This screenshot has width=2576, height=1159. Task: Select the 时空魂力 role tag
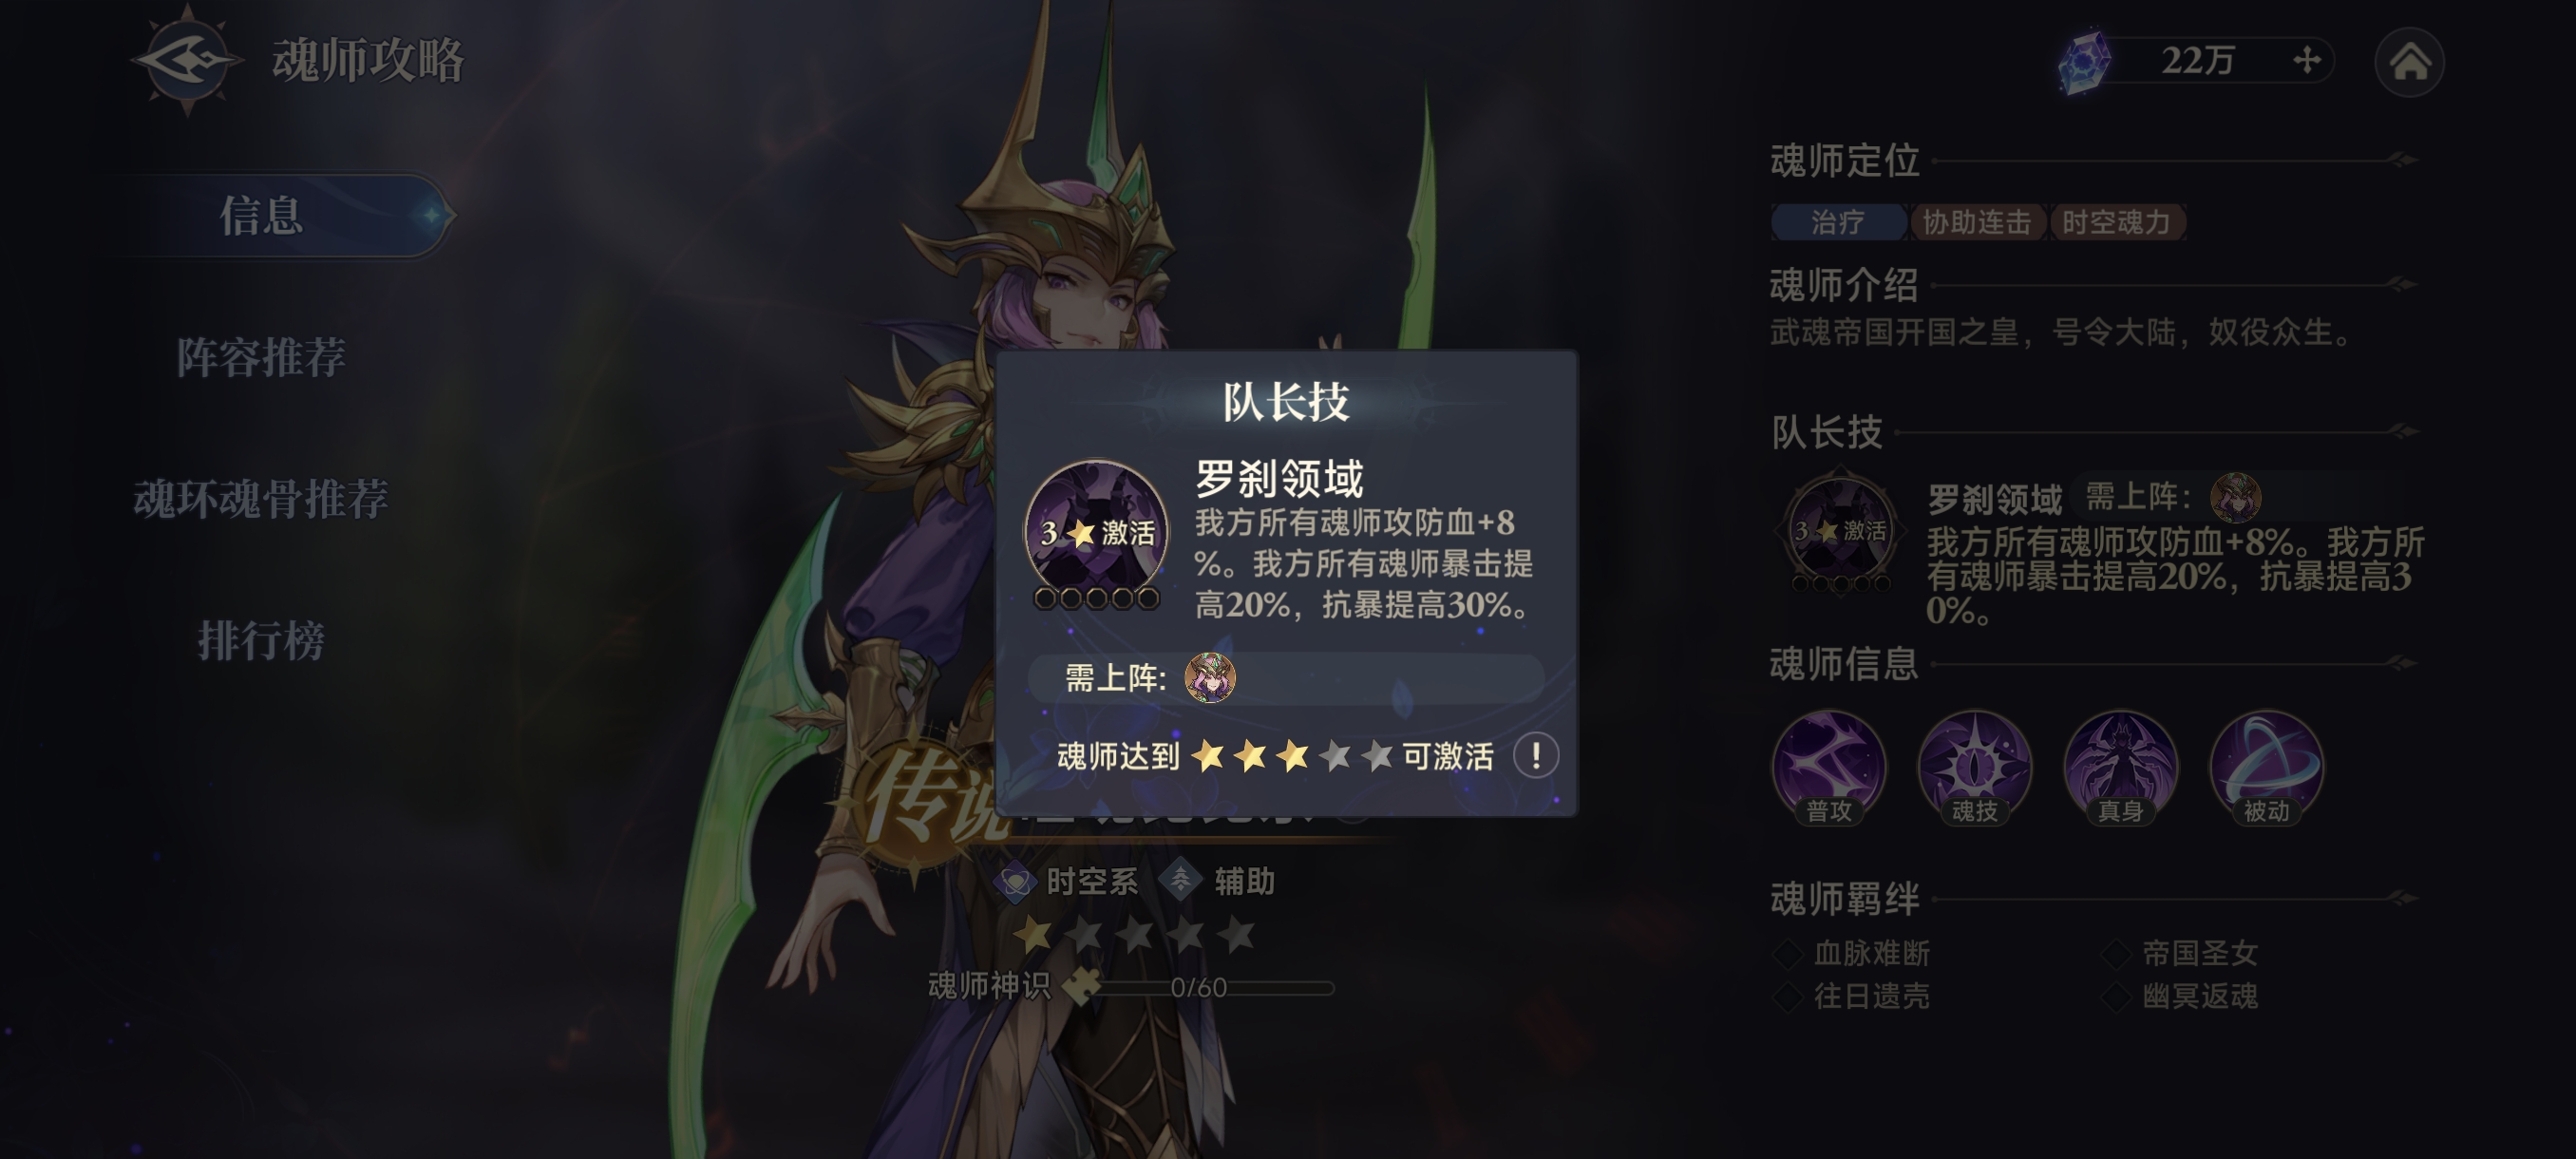coord(2117,221)
